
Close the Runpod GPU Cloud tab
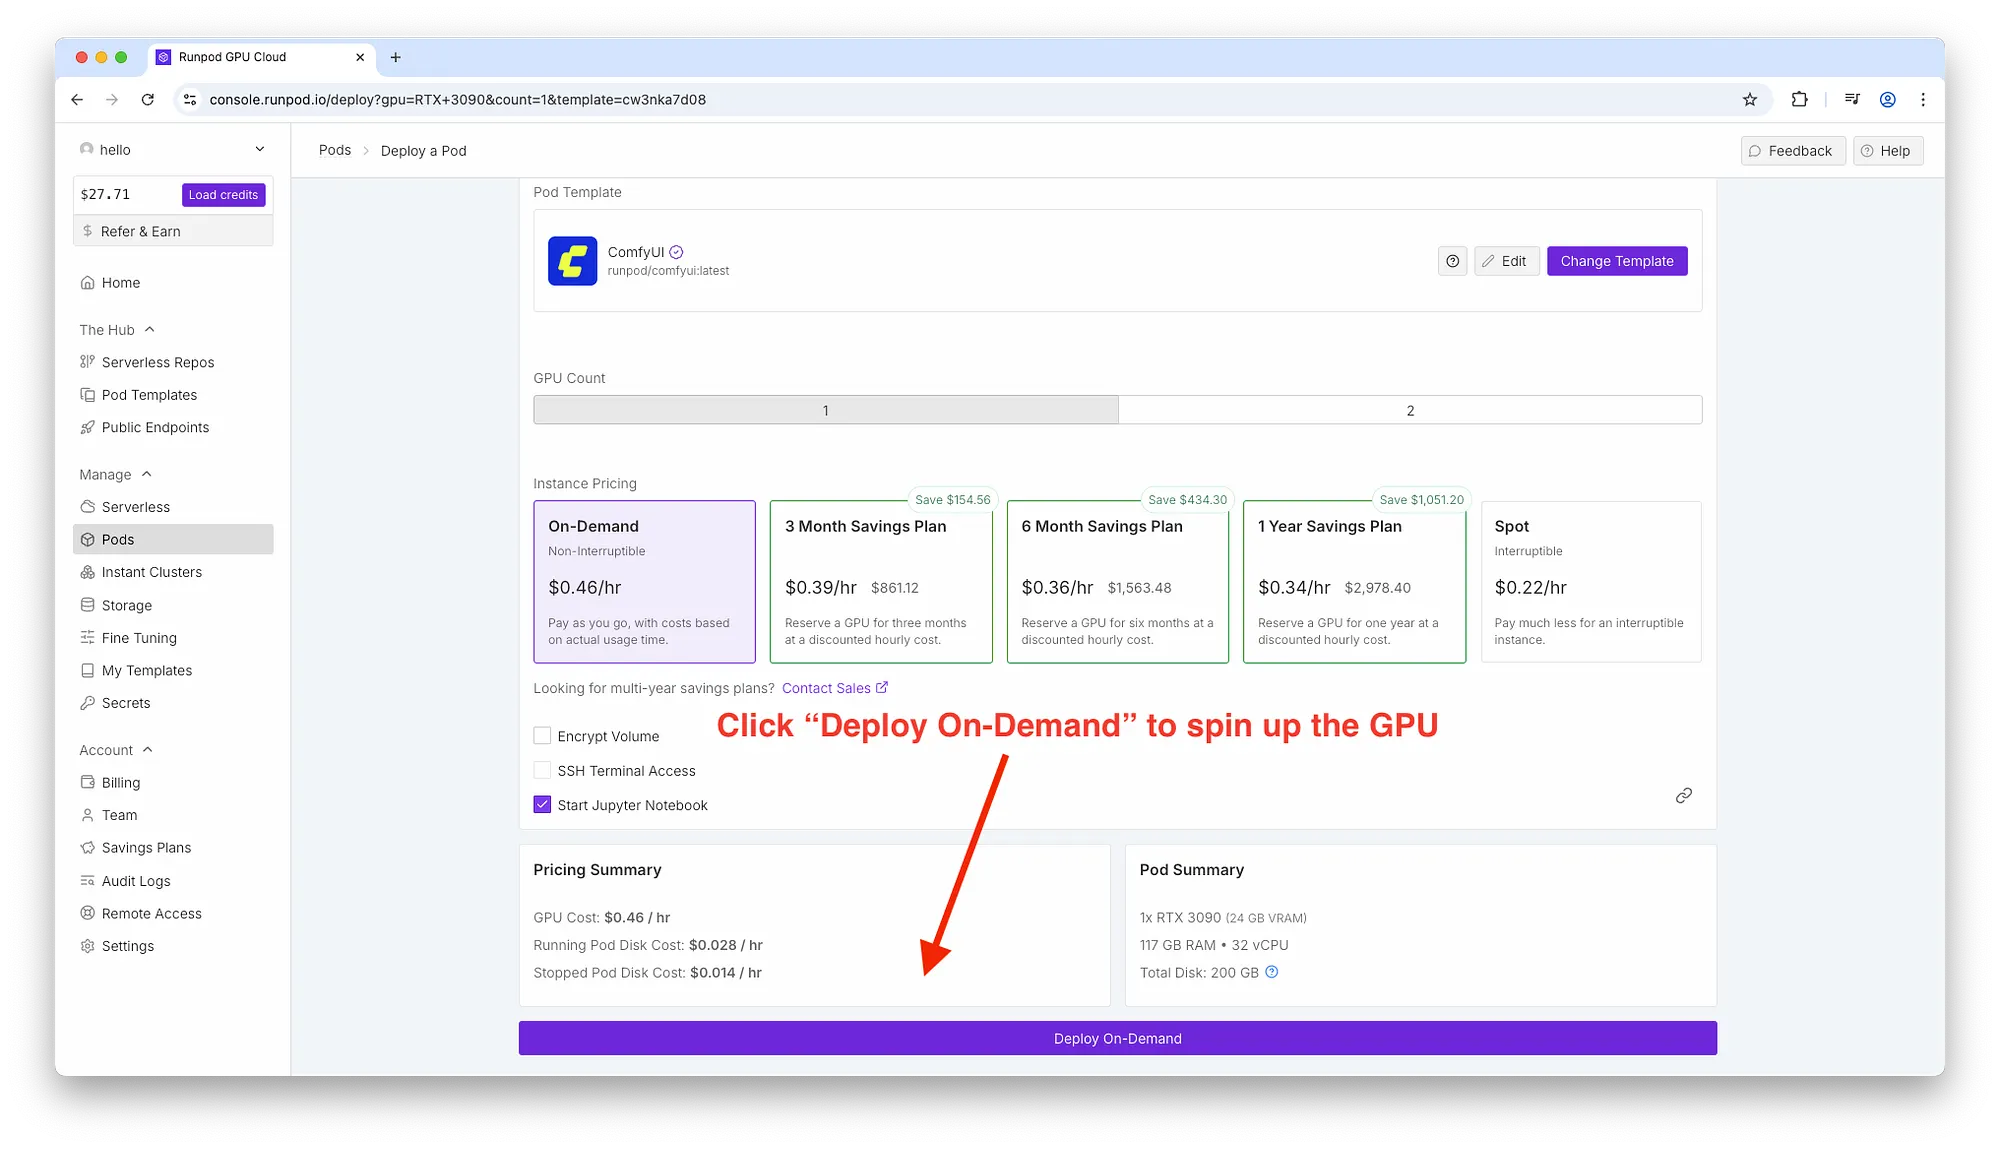point(360,57)
